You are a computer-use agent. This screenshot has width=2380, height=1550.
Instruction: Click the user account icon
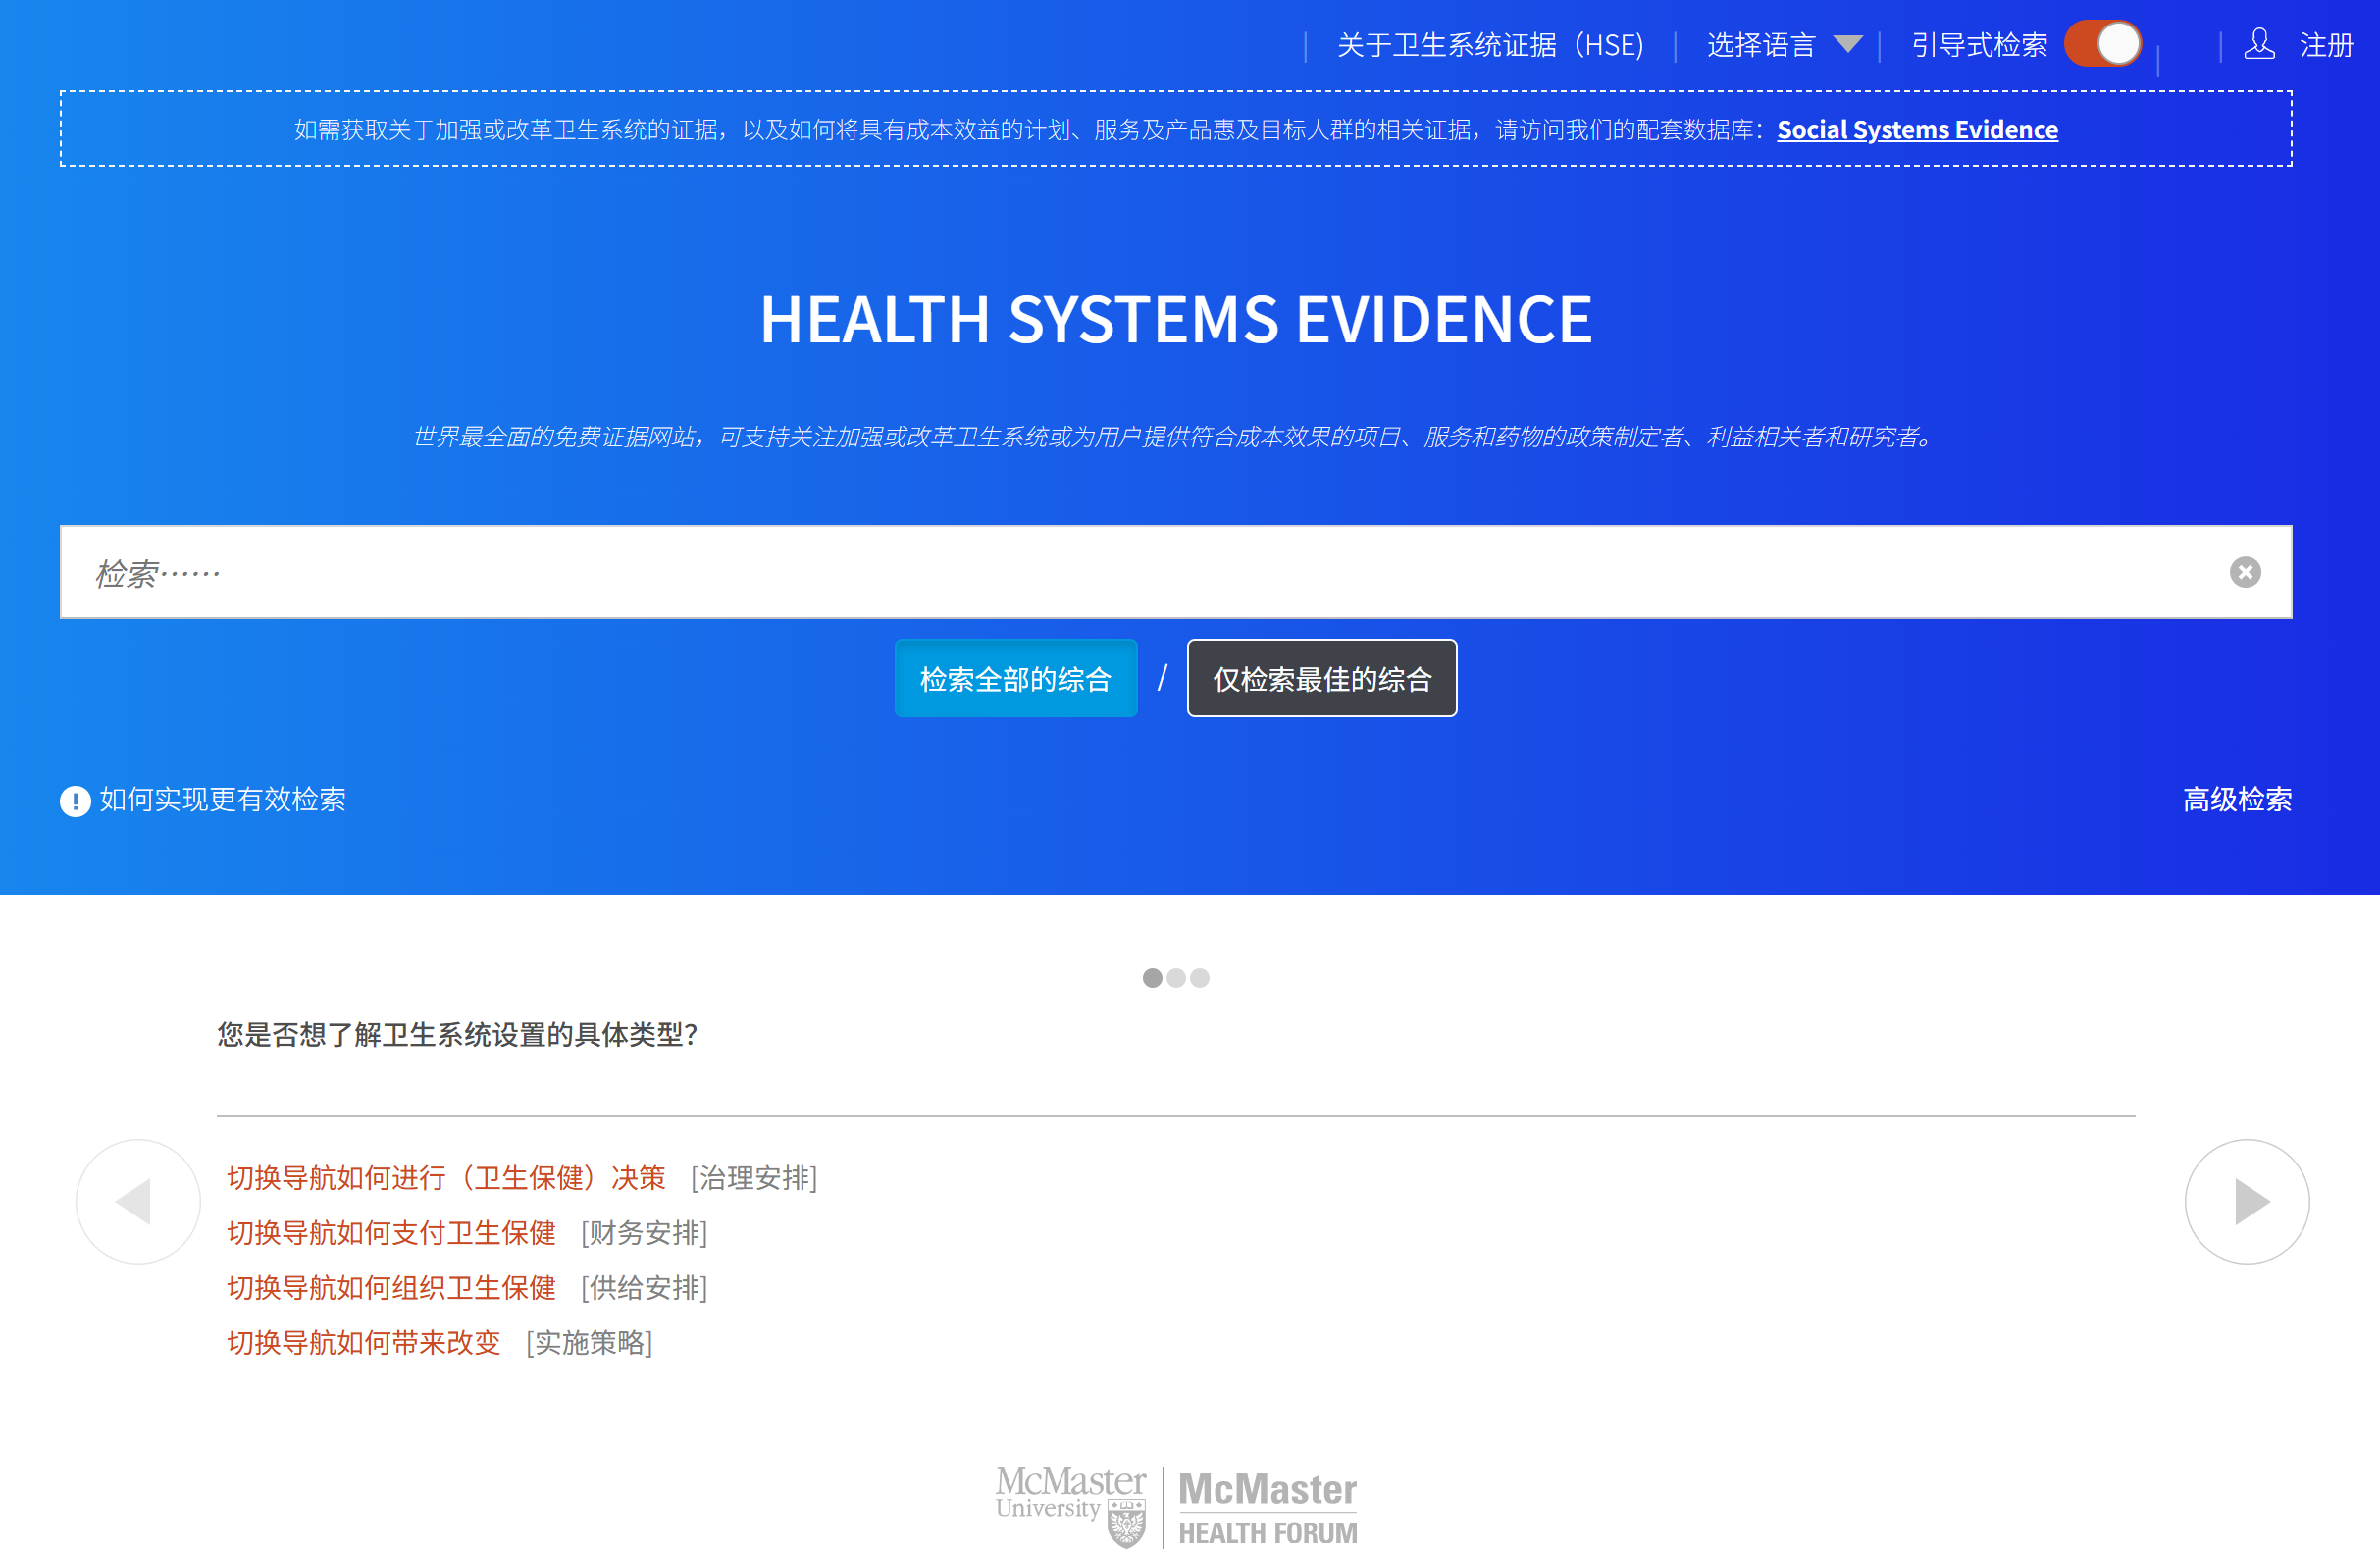(2259, 45)
